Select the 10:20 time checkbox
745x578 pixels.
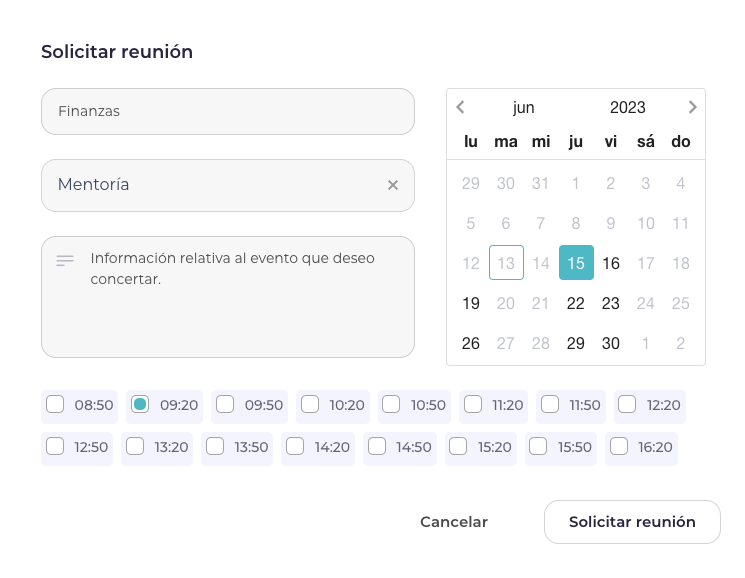click(310, 405)
